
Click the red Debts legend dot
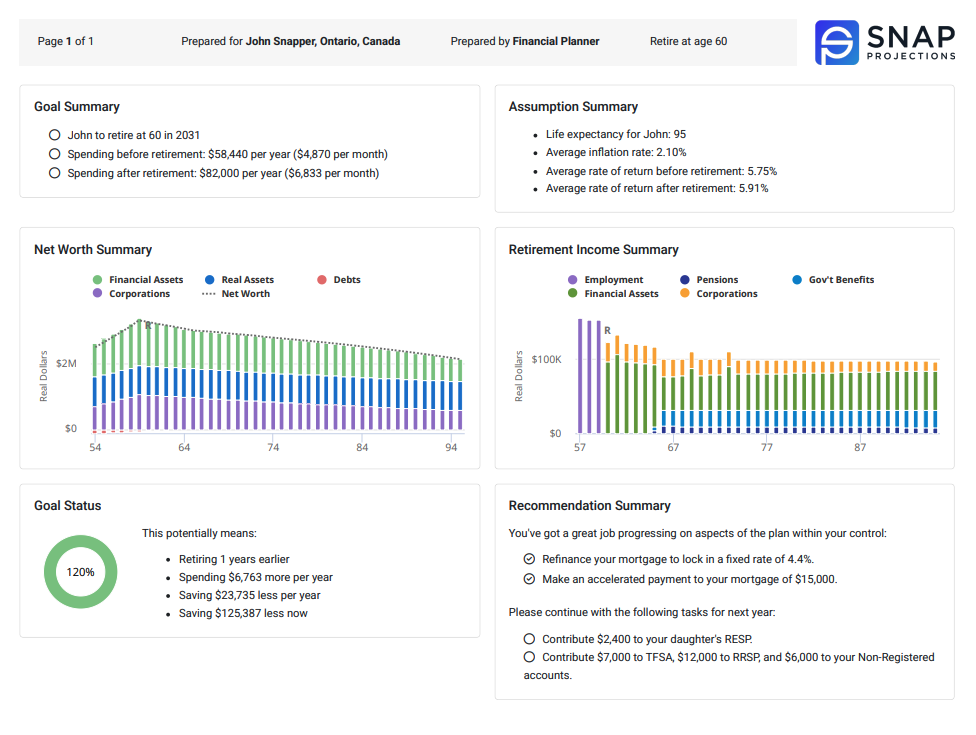pyautogui.click(x=321, y=280)
